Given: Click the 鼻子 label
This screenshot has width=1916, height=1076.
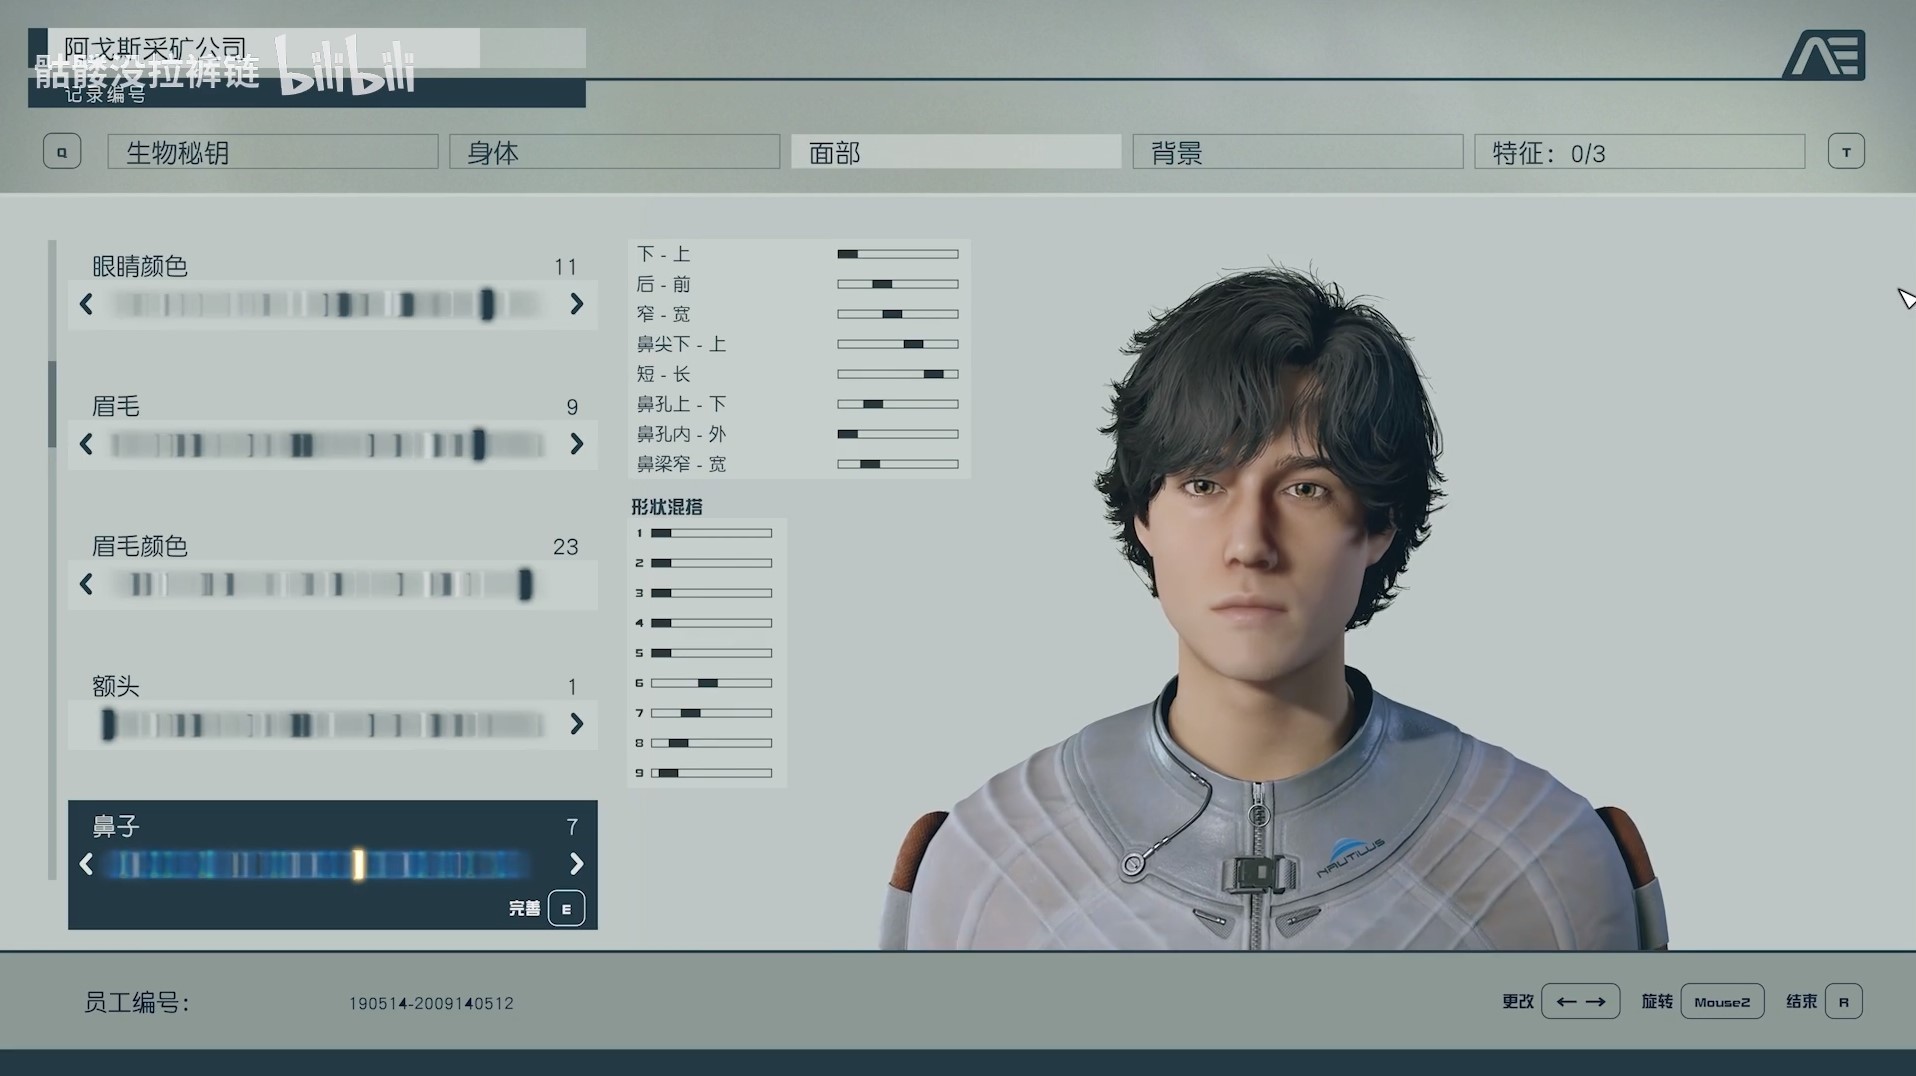Looking at the screenshot, I should pyautogui.click(x=116, y=826).
